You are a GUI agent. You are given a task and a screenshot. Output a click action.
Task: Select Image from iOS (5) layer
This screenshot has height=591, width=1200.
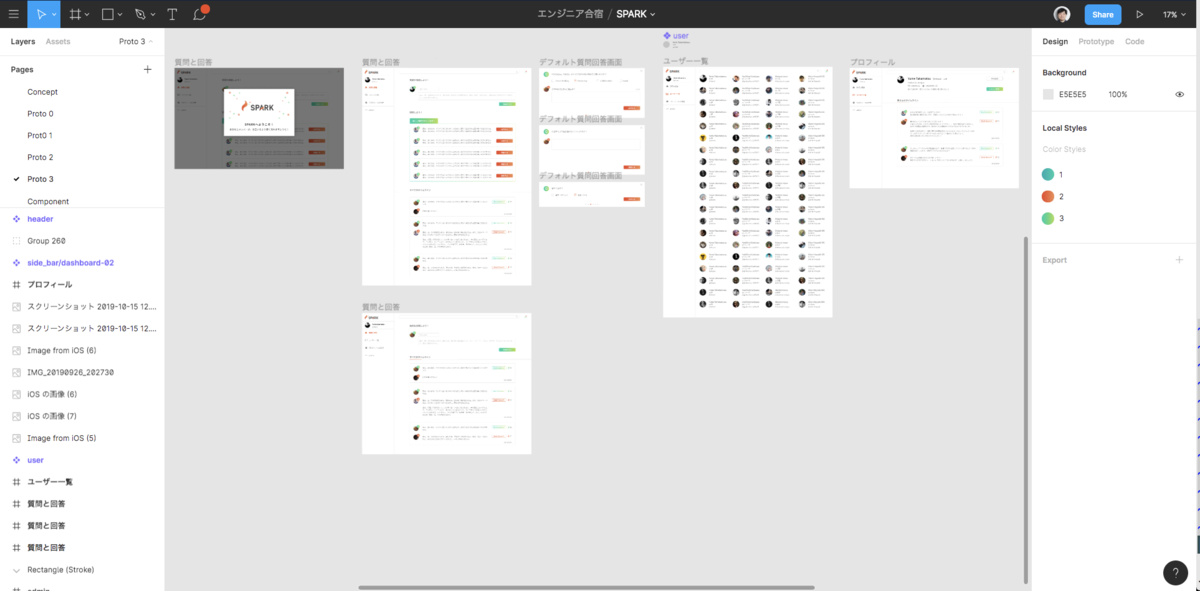(62, 438)
